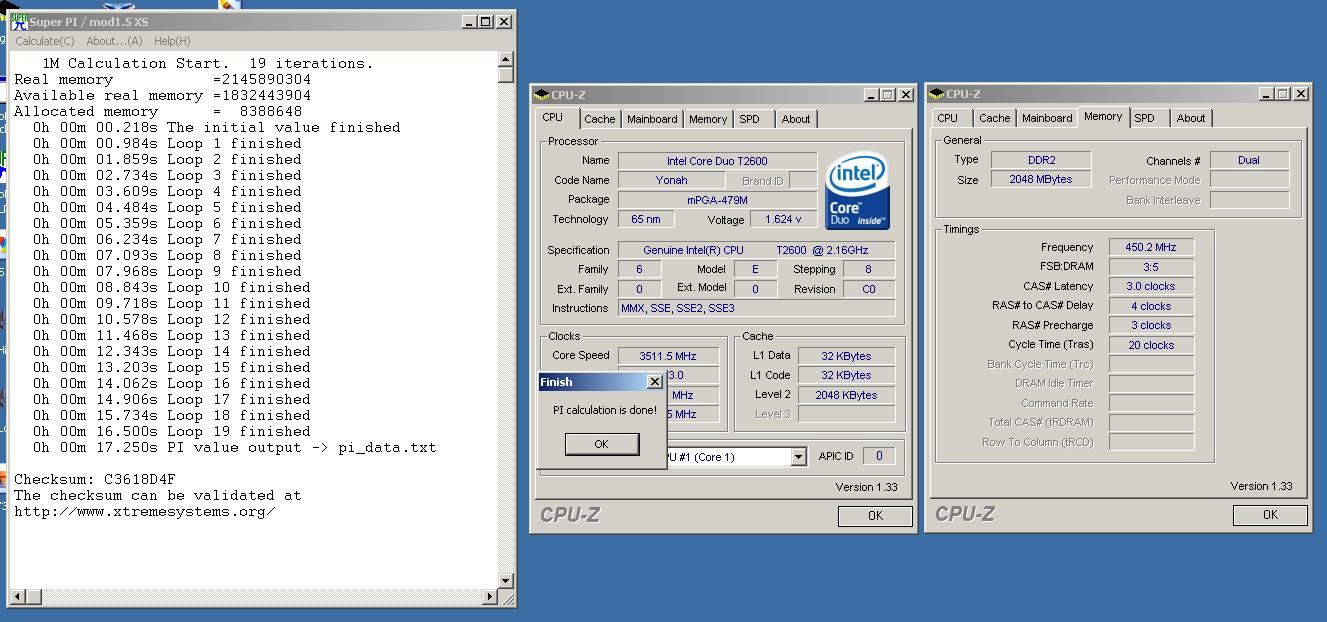Screen dimensions: 1327x622
Task: Open the Help(H) menu in Super PI
Action: [x=172, y=41]
